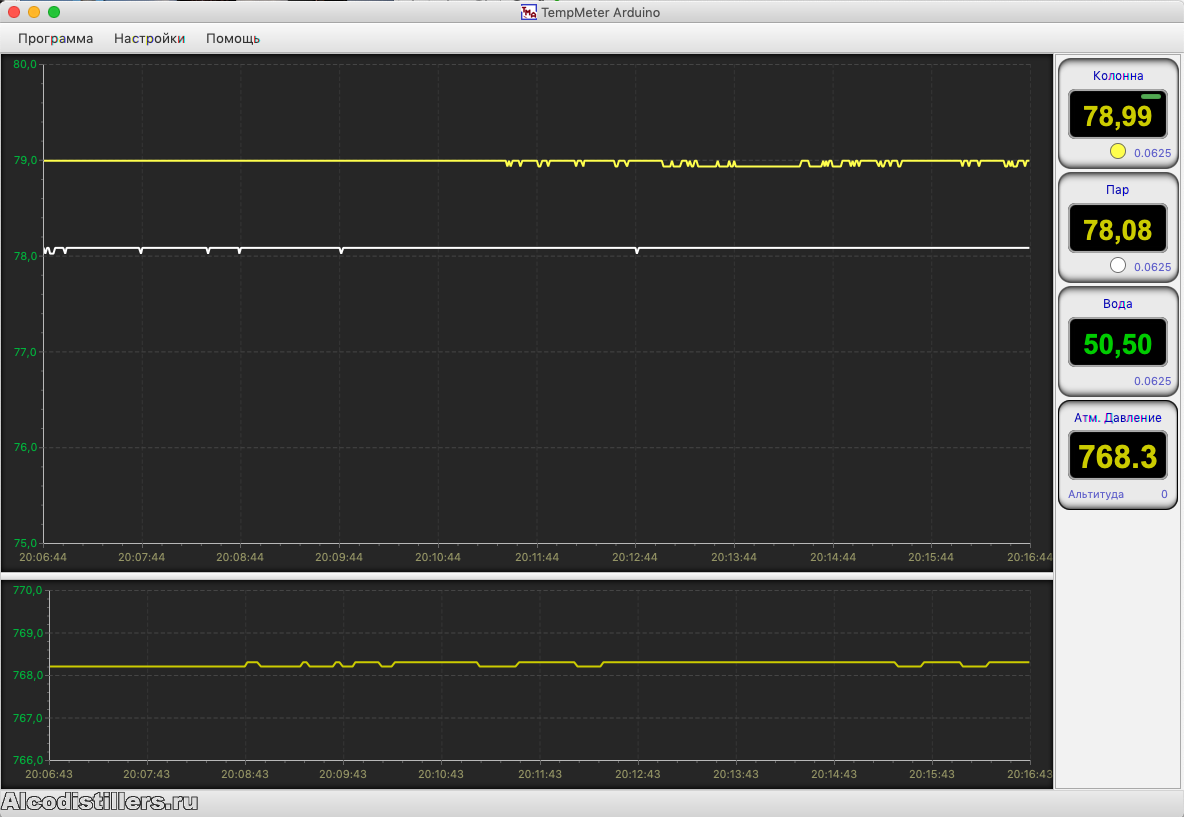Select the Атм. Давление panel label
This screenshot has width=1184, height=817.
[1118, 418]
